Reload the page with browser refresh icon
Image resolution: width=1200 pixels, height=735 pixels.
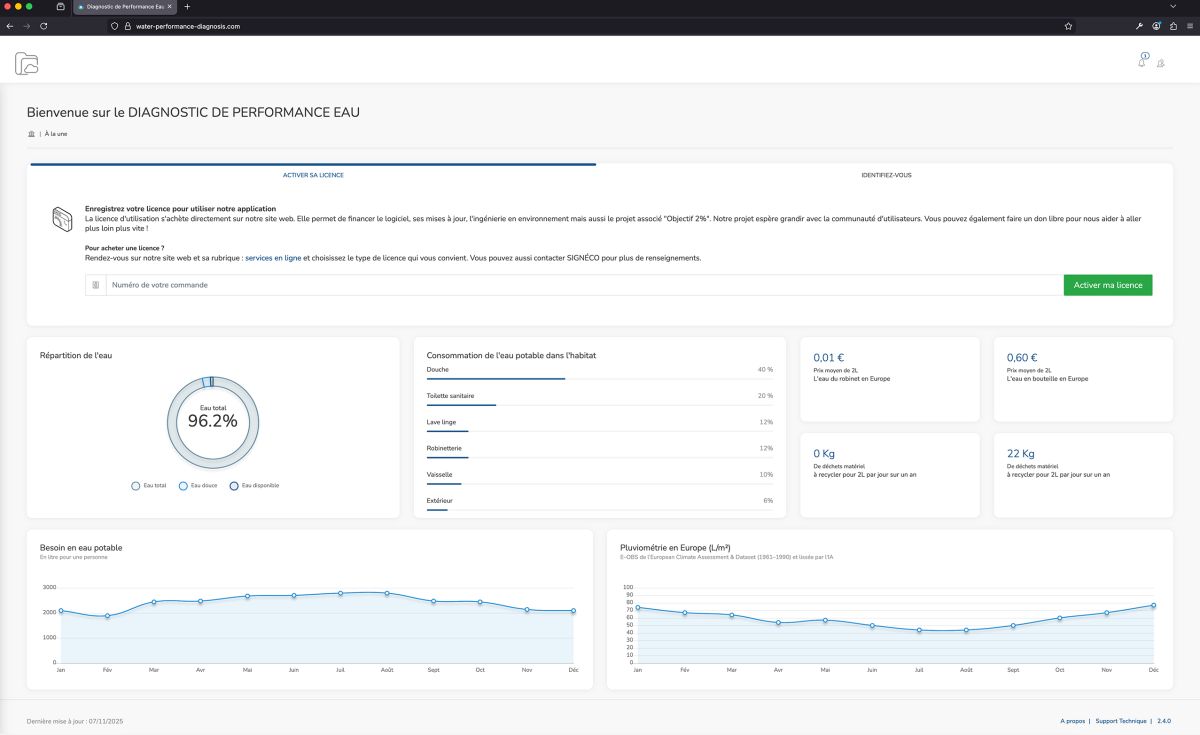click(44, 26)
